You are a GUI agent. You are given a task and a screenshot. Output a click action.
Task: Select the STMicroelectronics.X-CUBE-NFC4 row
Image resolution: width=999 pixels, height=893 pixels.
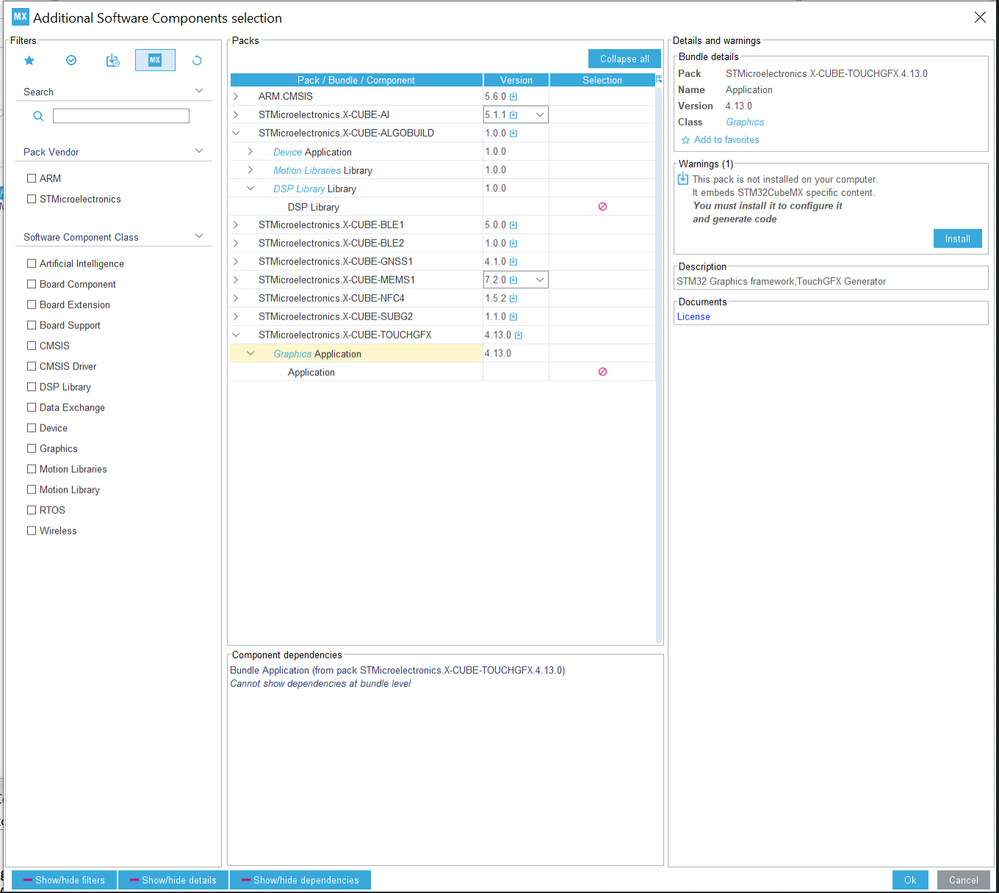click(443, 299)
